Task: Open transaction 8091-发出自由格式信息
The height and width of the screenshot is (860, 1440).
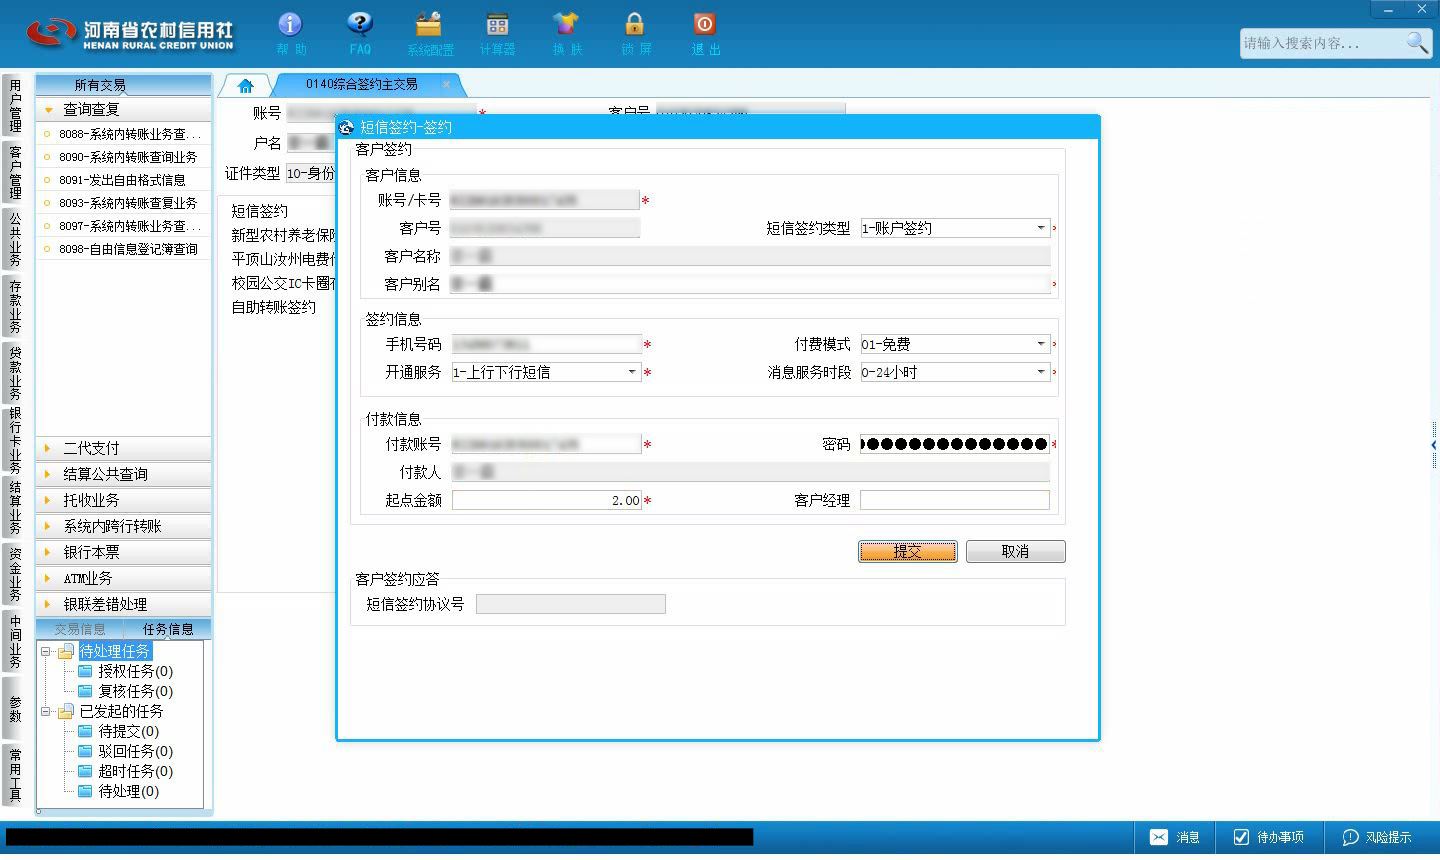Action: 122,180
